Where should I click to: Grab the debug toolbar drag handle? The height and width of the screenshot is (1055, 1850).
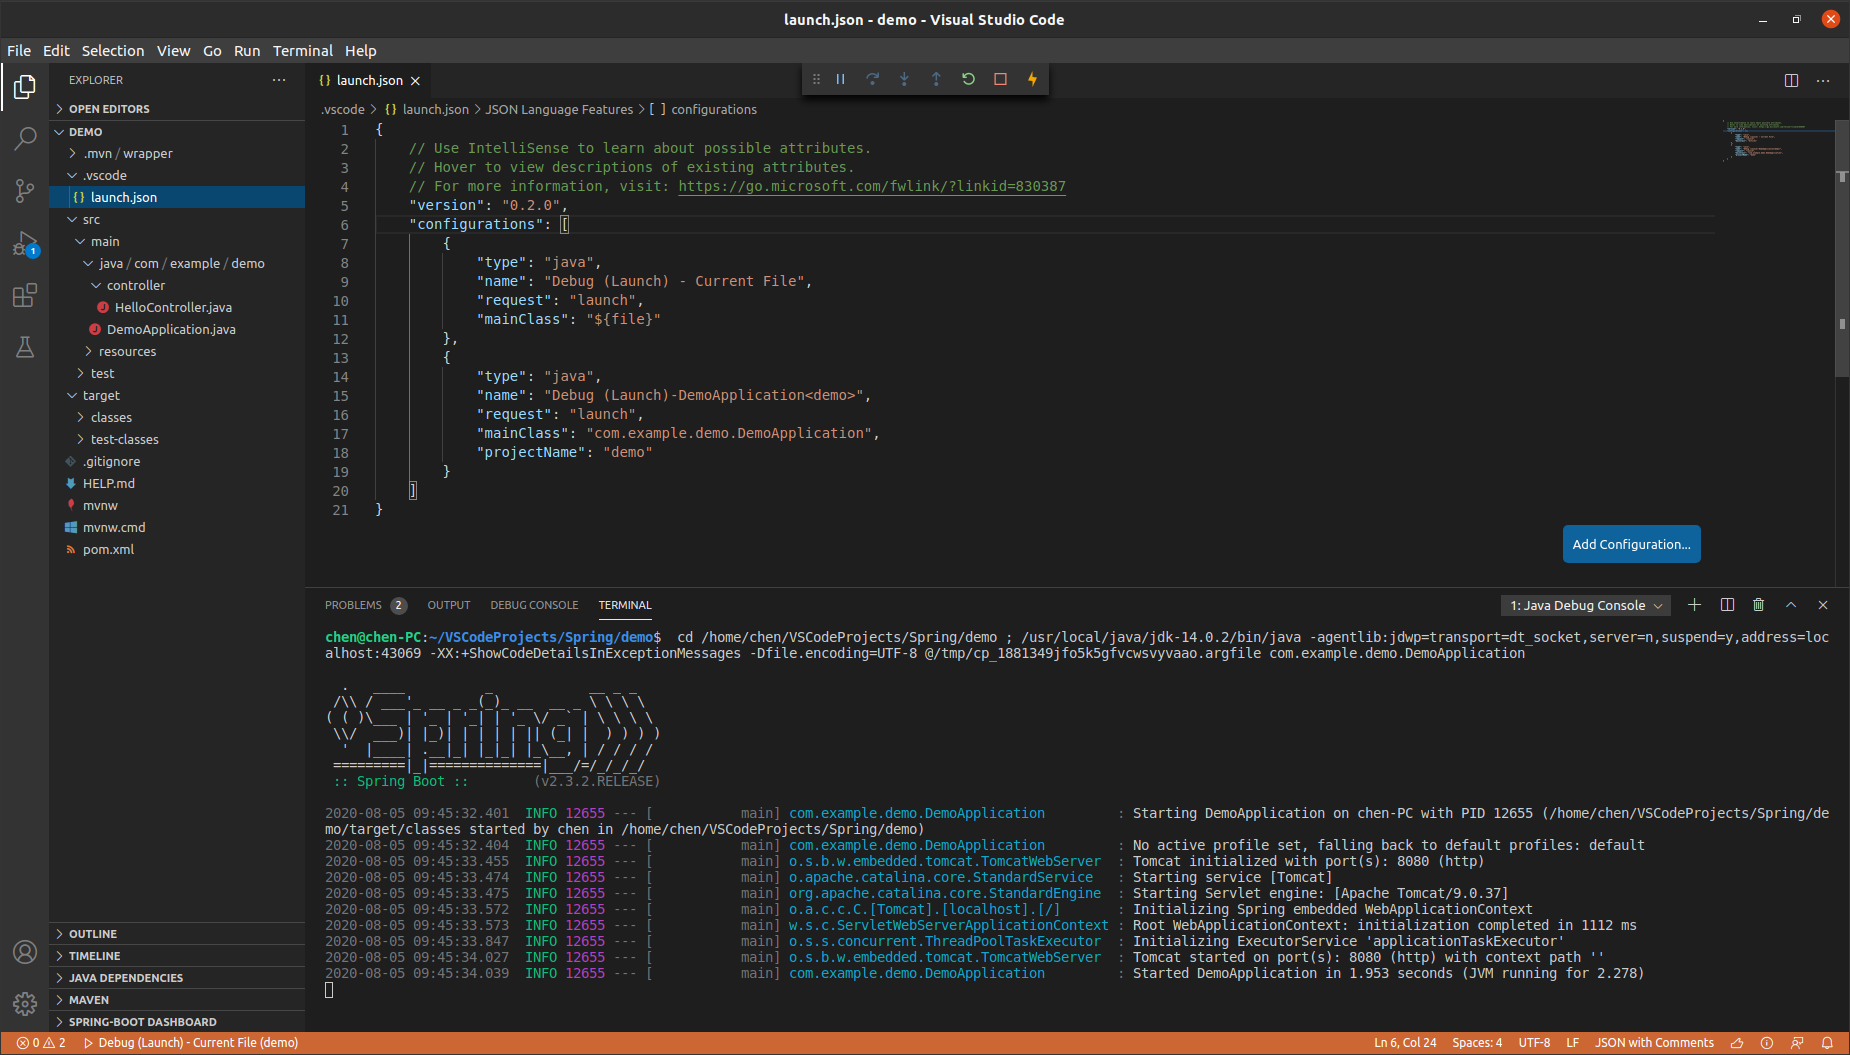point(816,79)
